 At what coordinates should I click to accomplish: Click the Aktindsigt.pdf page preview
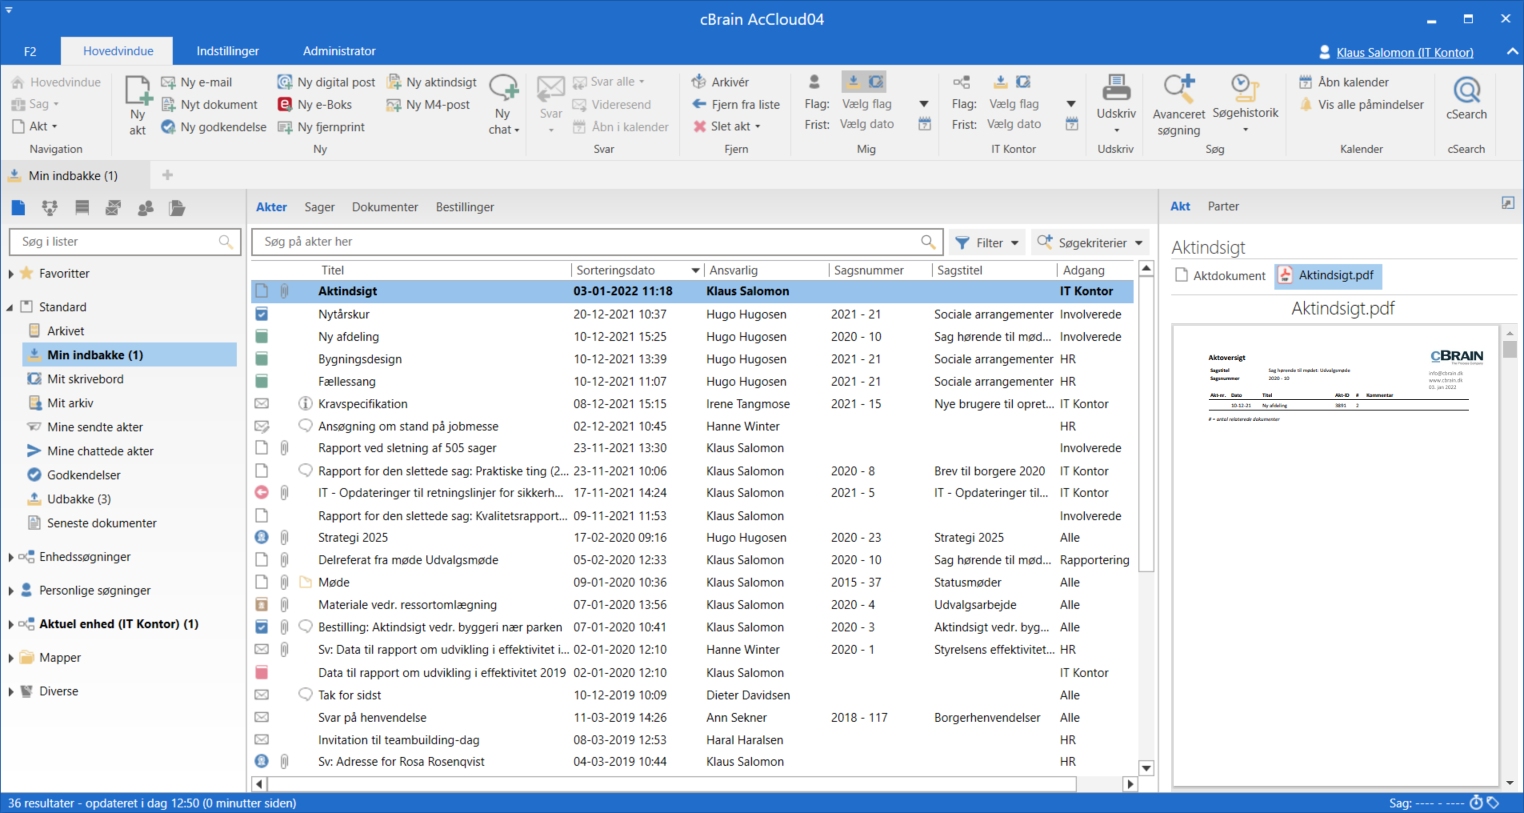tap(1336, 555)
